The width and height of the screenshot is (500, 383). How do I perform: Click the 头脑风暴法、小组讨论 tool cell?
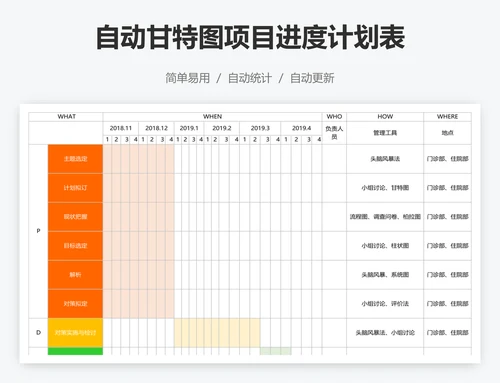[x=385, y=333]
